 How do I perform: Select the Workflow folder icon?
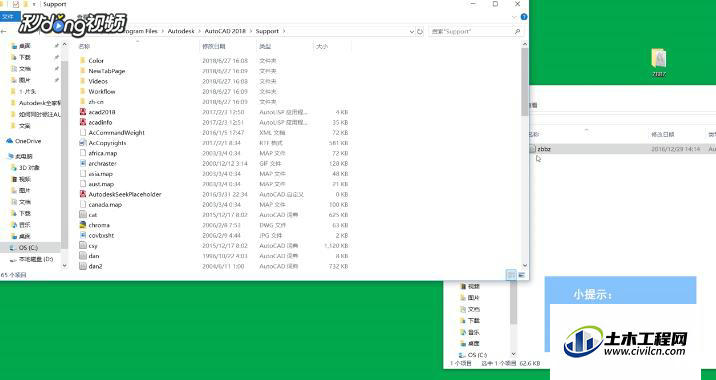point(83,91)
